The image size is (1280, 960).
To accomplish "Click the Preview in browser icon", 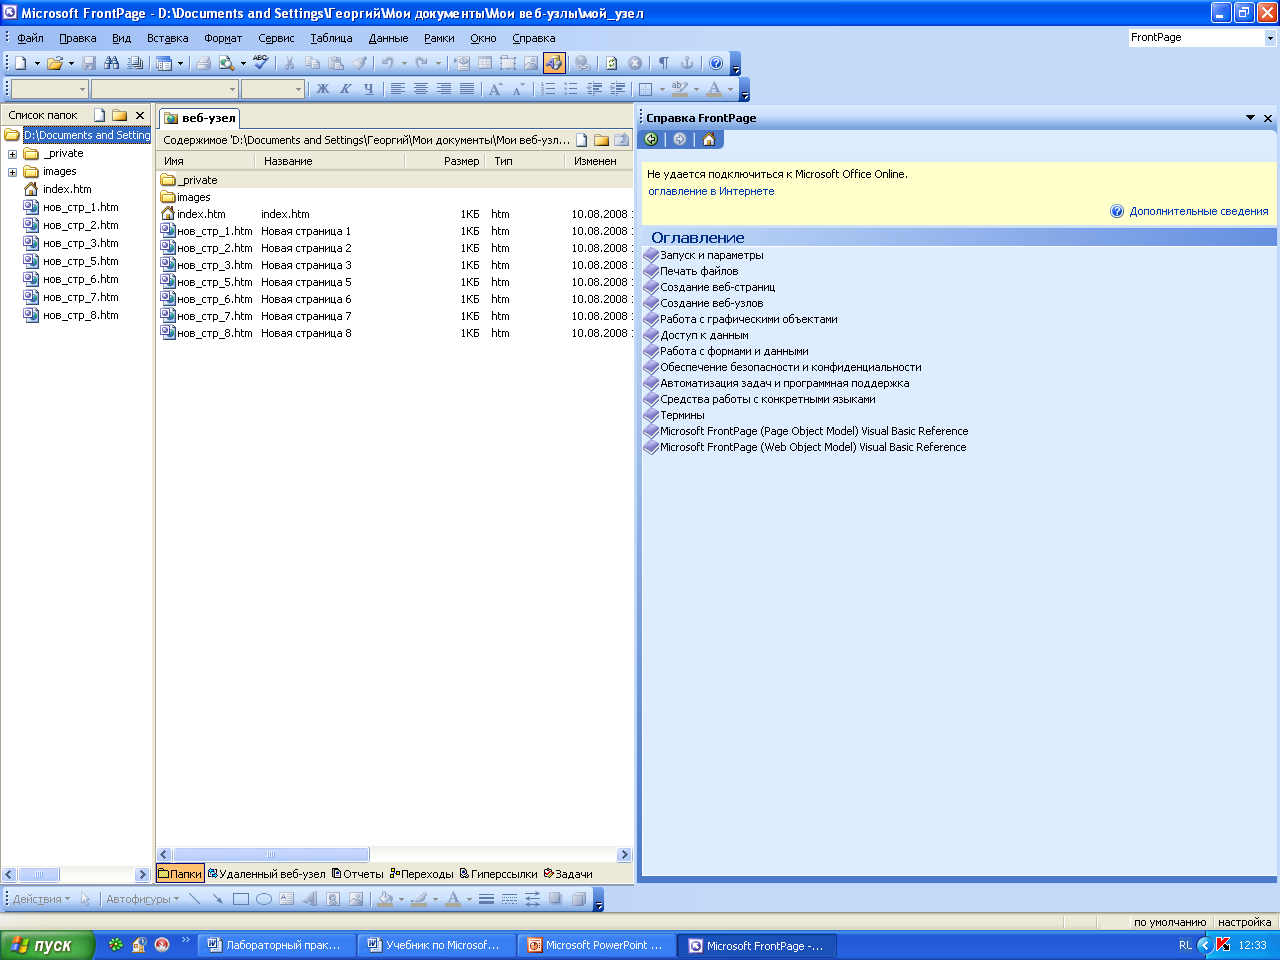I will tap(227, 63).
